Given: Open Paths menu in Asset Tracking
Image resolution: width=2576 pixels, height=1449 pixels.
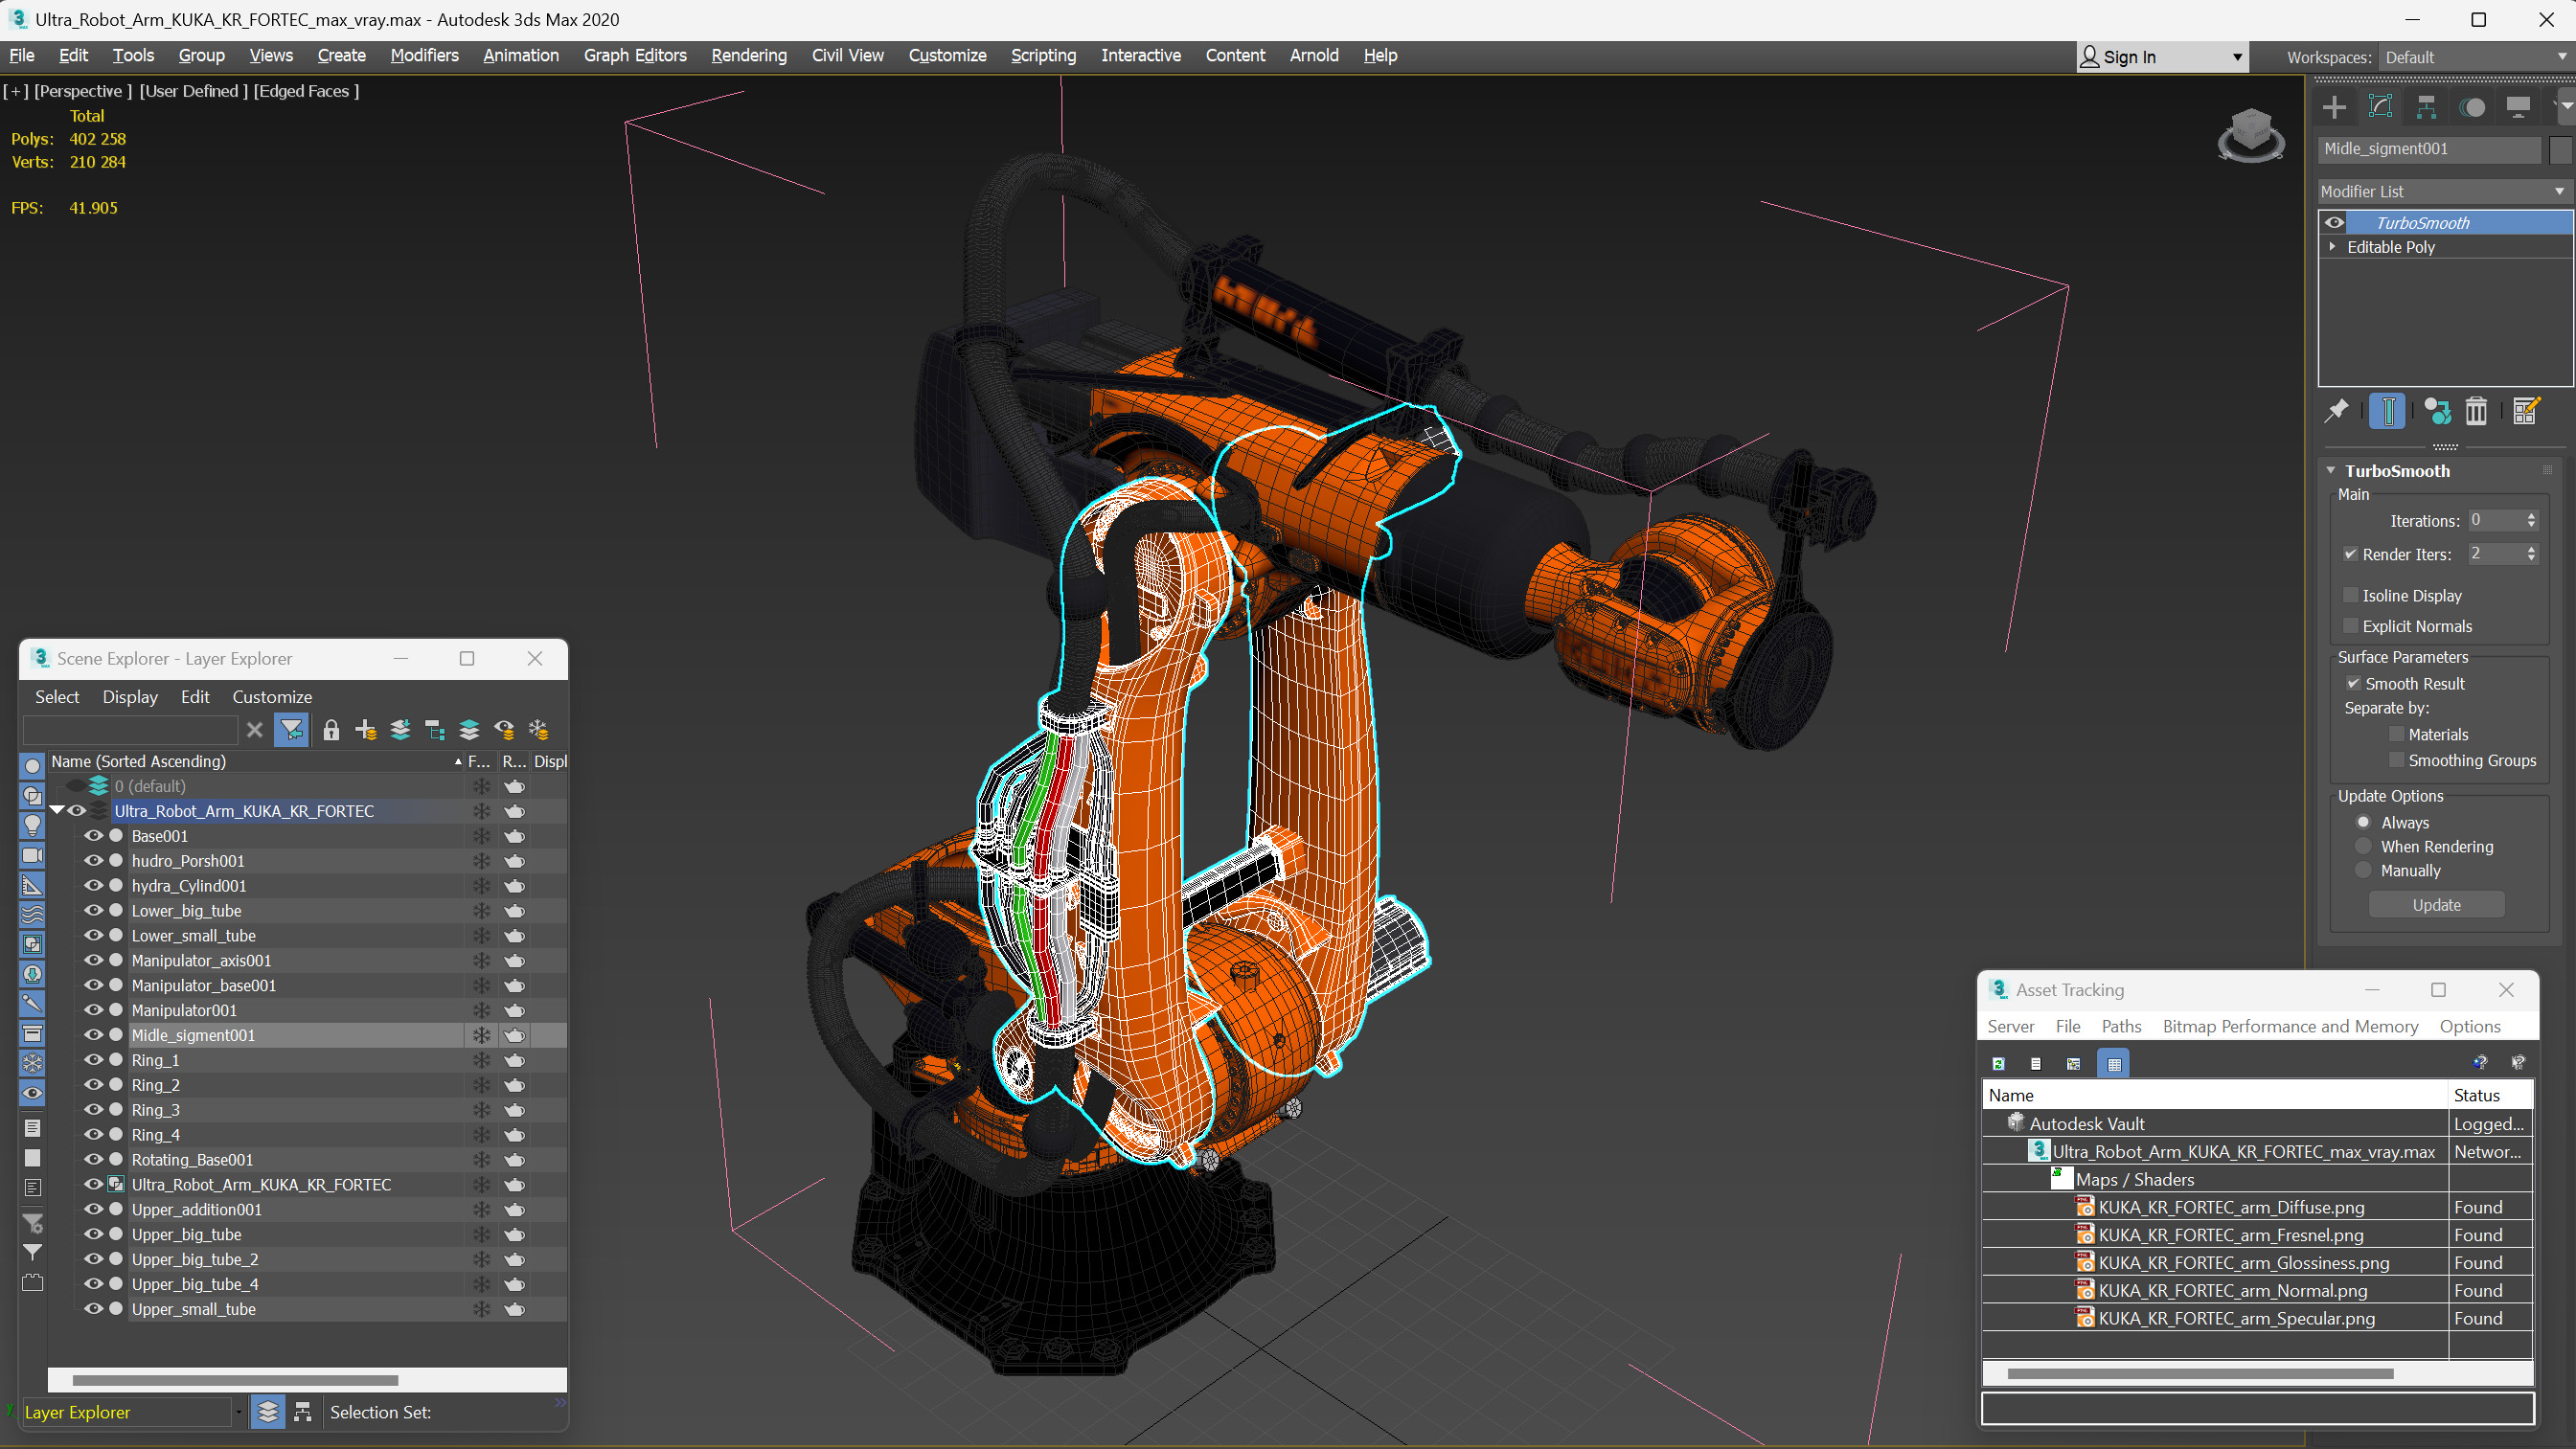Looking at the screenshot, I should [x=2121, y=1026].
